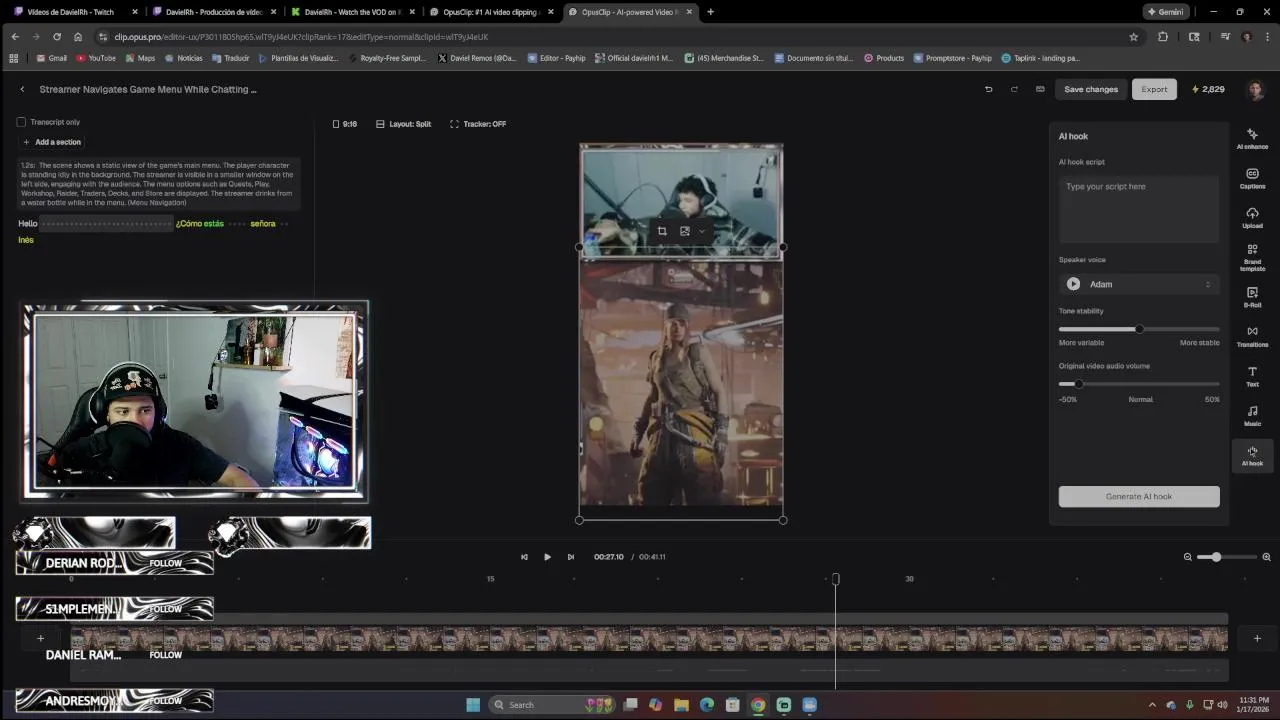Open the user profile avatar
1280x720 pixels.
point(1256,90)
